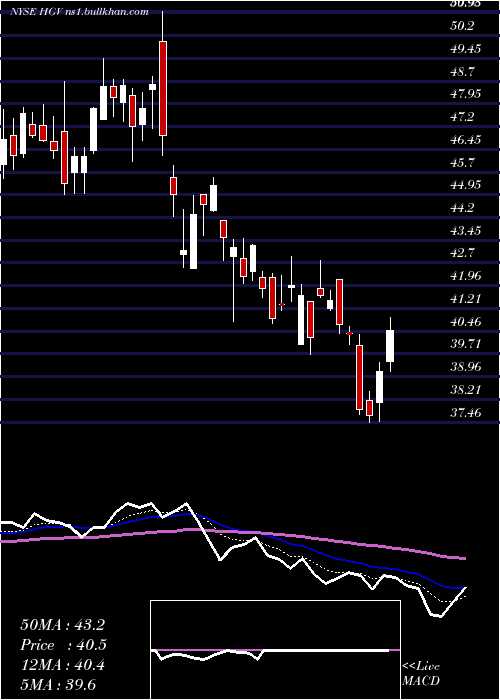Click the pink 50MA line at its right end
The width and height of the screenshot is (500, 700).
[463, 558]
